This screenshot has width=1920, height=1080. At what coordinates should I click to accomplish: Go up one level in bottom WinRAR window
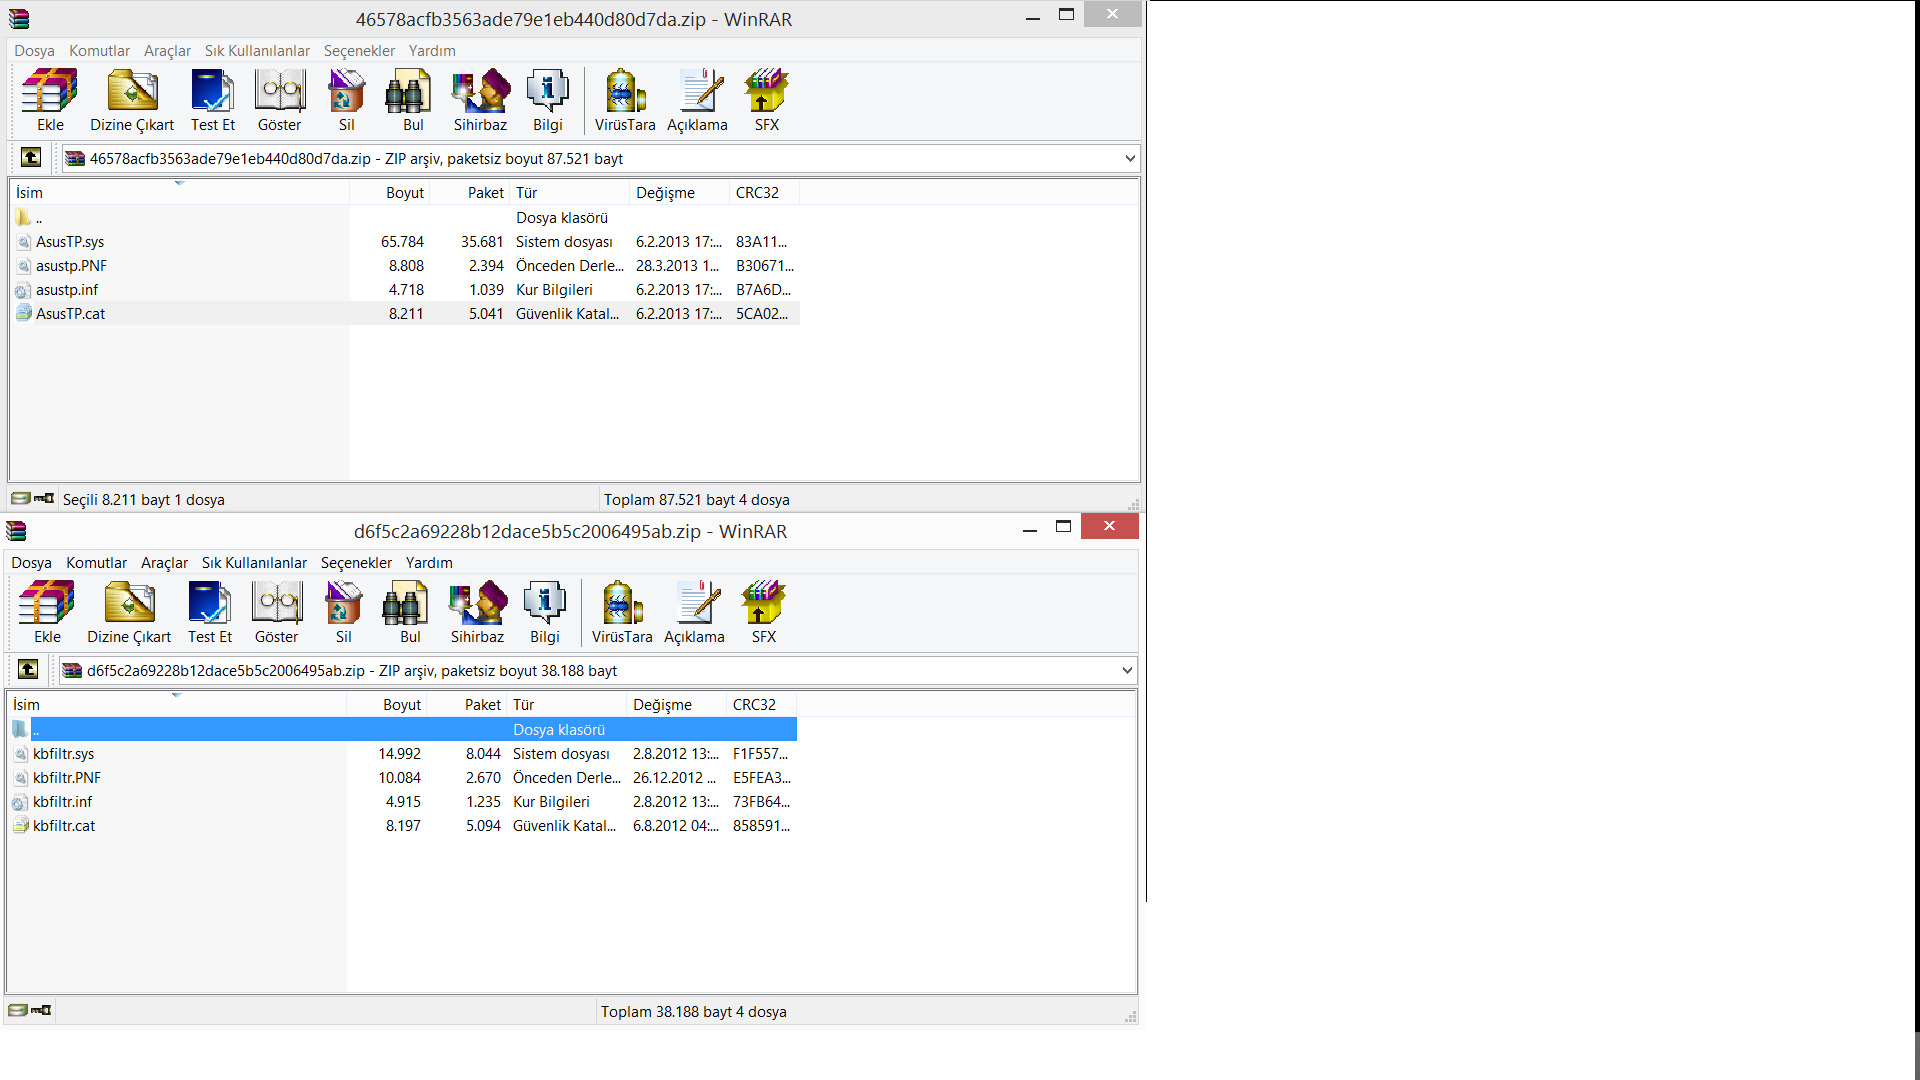28,669
